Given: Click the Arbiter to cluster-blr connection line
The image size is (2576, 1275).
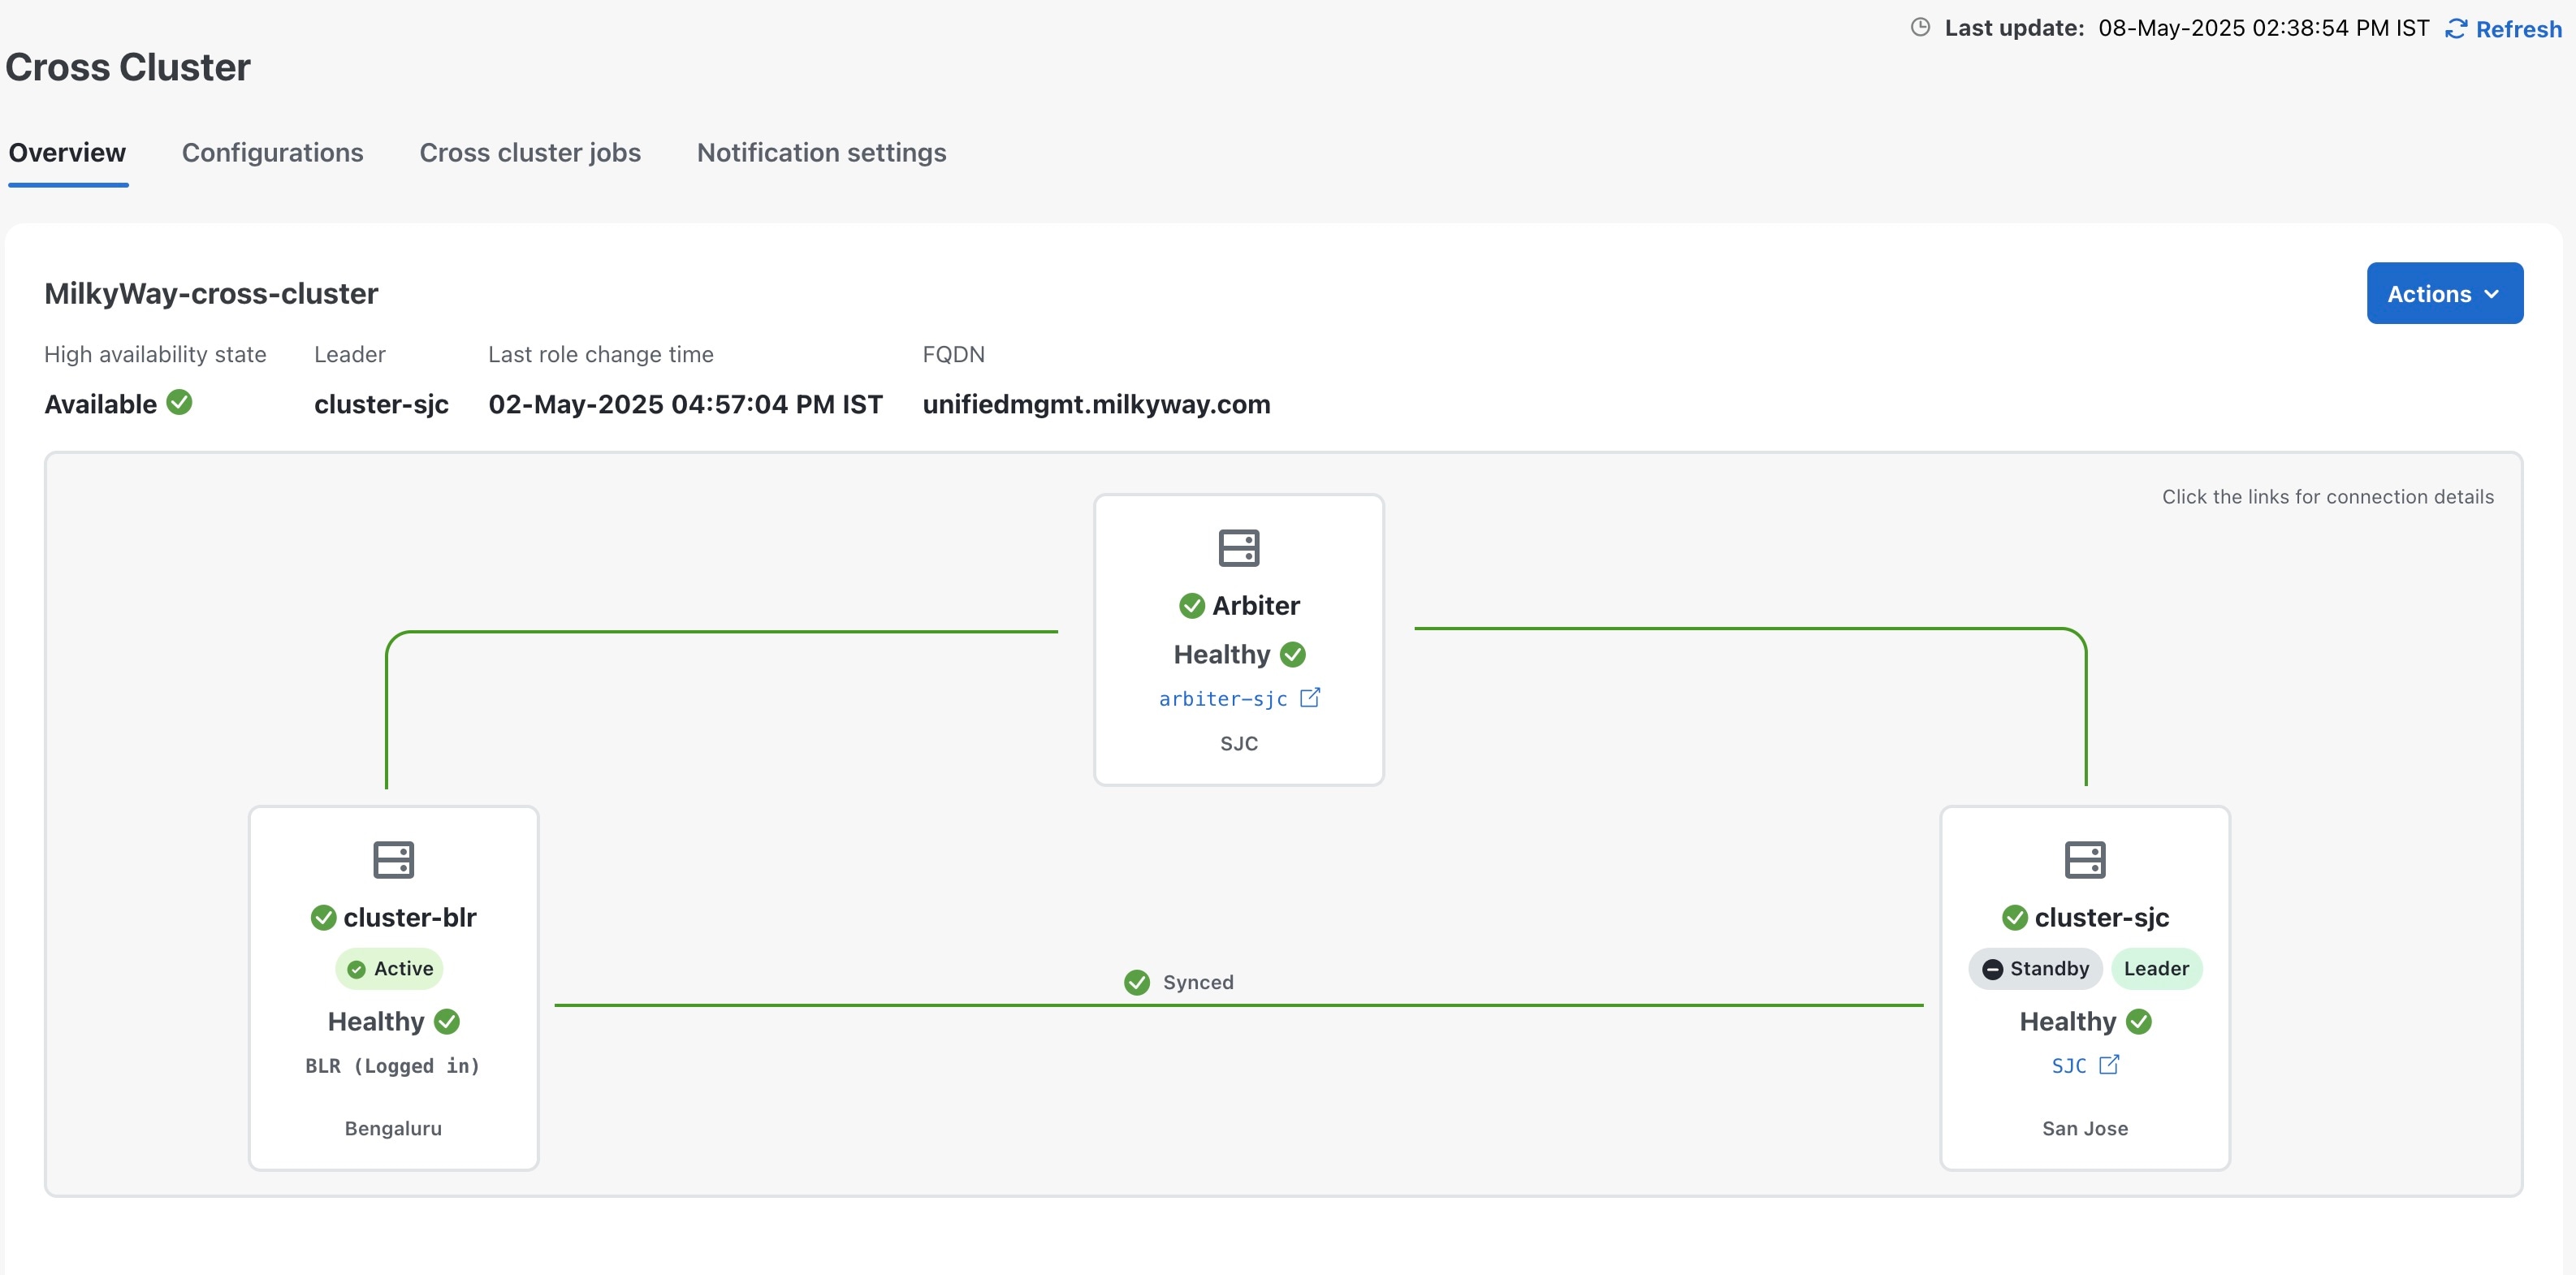Looking at the screenshot, I should click(720, 631).
